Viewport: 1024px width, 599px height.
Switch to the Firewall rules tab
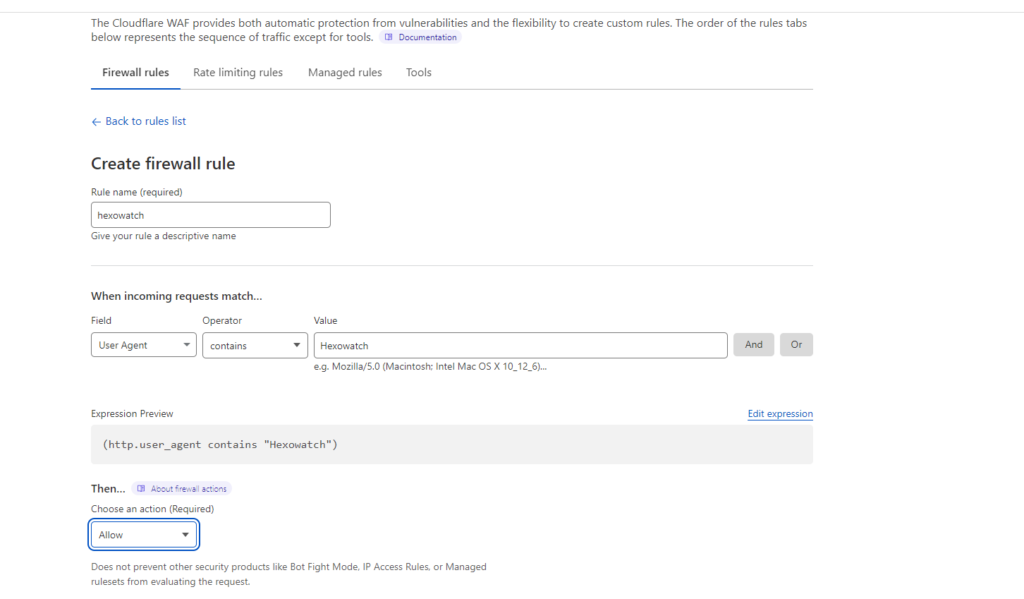[x=135, y=73]
